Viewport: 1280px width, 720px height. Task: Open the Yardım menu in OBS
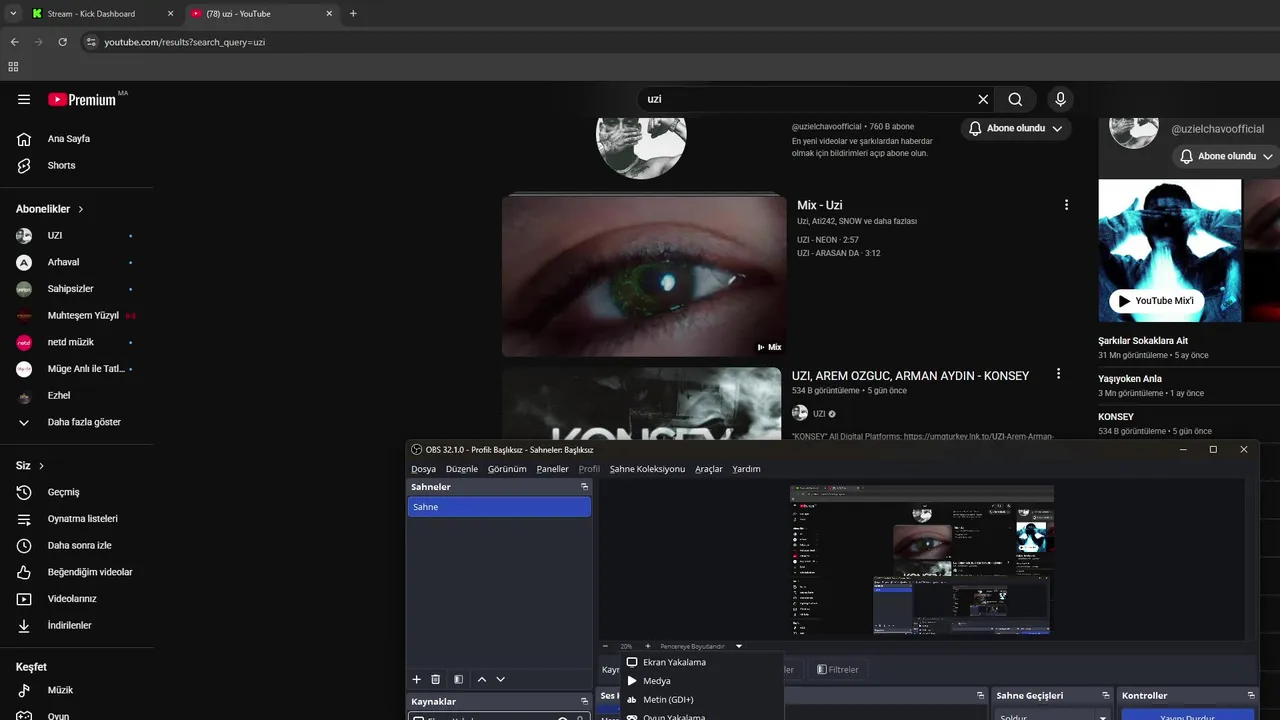746,469
